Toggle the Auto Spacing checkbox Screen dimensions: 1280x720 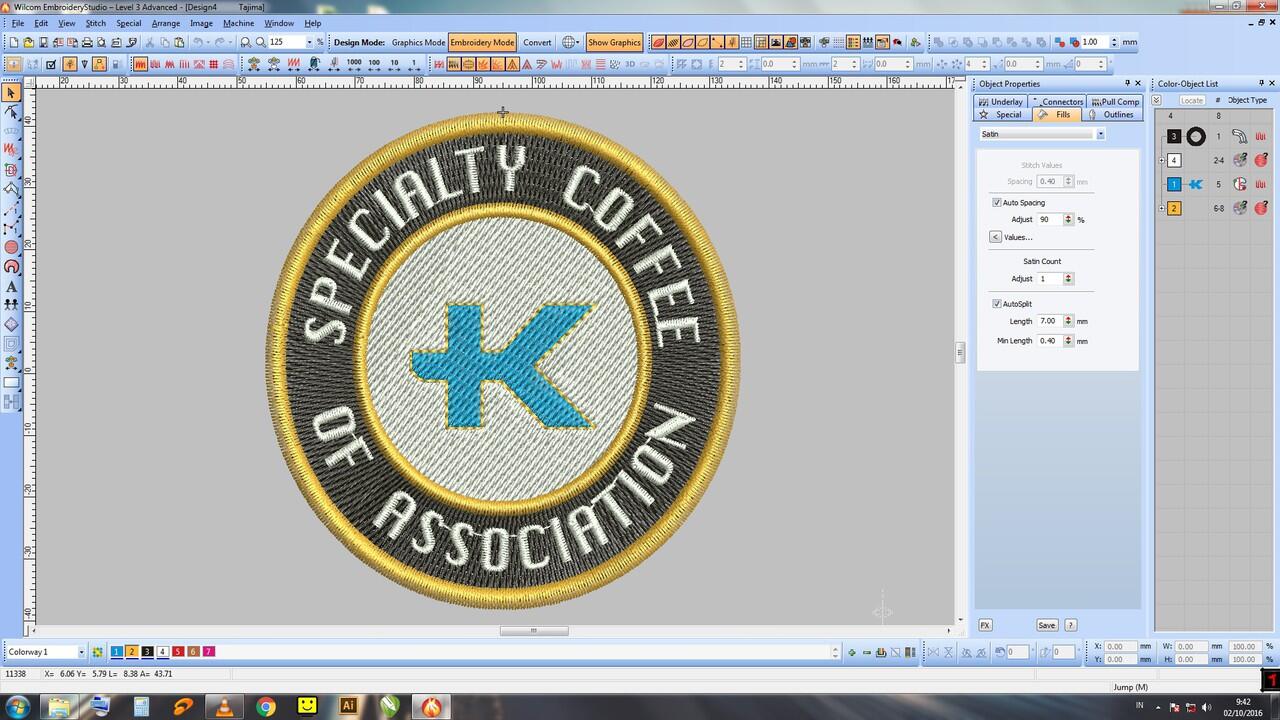click(x=997, y=202)
